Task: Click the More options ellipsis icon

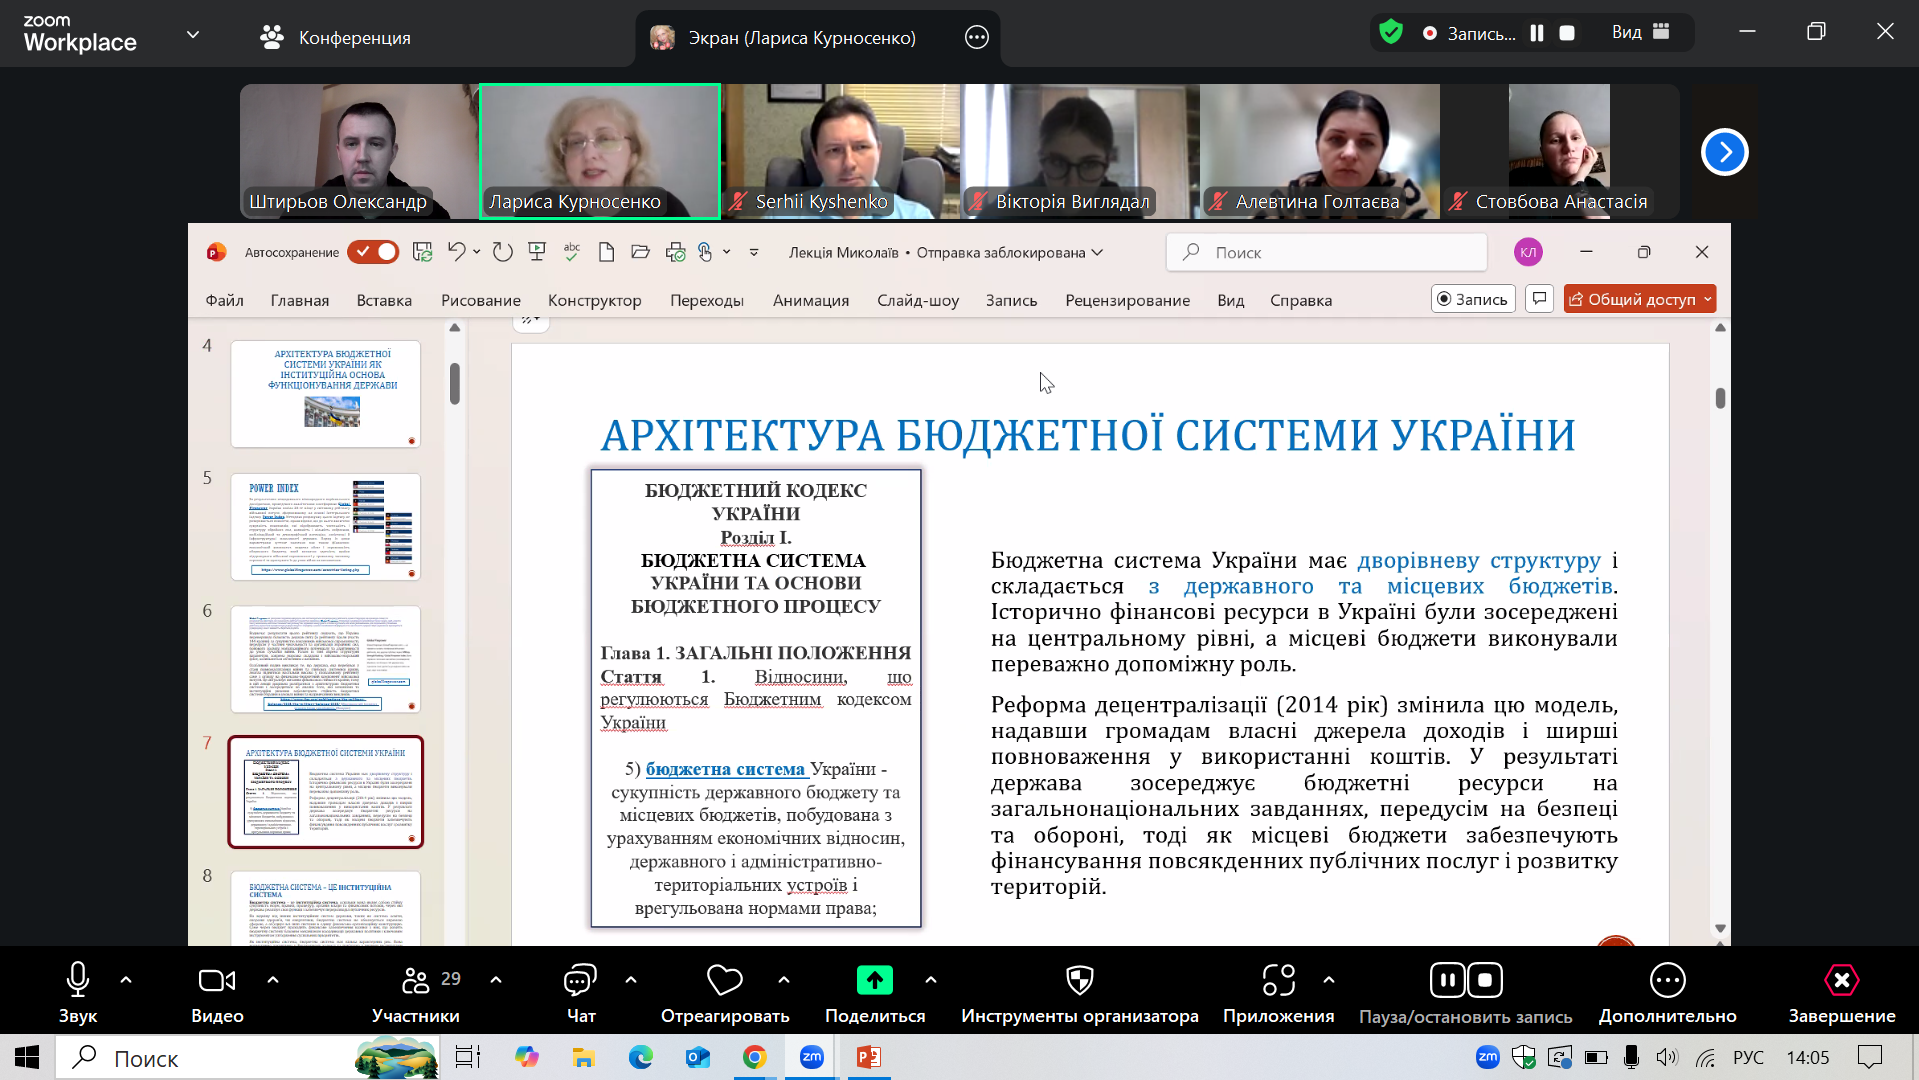Action: [x=1667, y=981]
